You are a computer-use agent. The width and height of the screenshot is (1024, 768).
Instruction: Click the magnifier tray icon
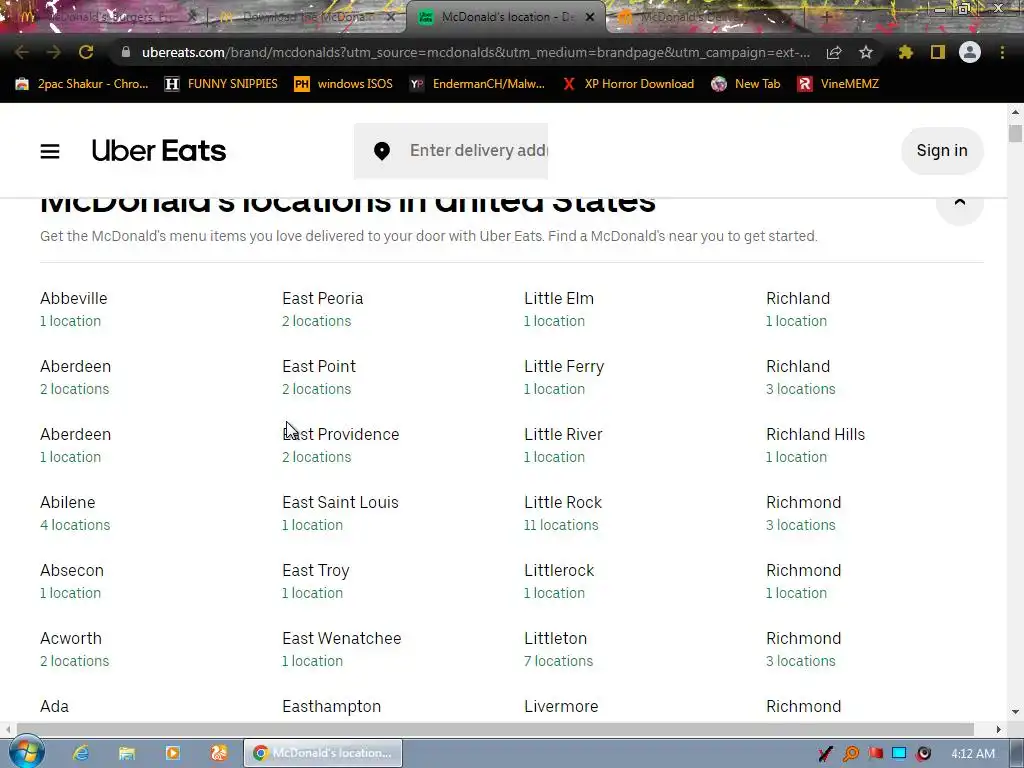coord(851,753)
